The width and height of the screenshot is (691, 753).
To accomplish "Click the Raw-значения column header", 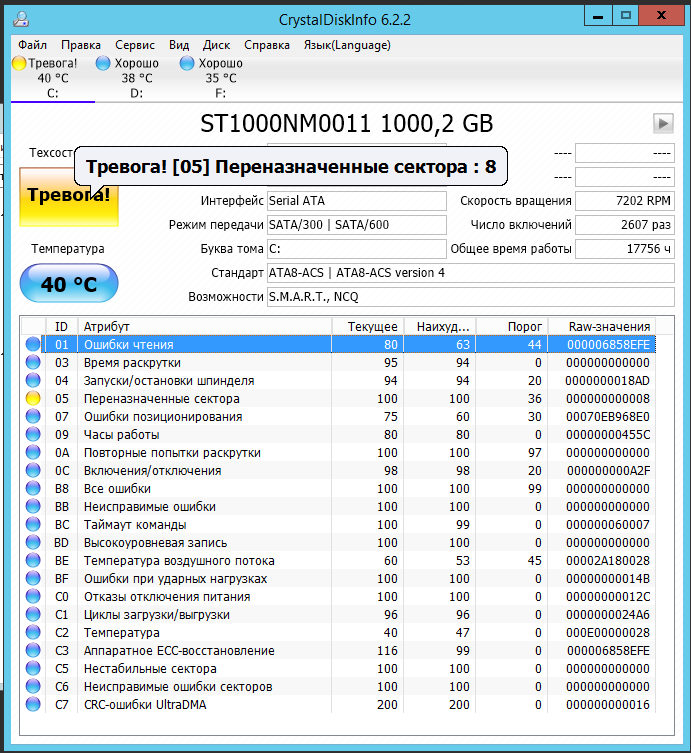I will click(602, 327).
